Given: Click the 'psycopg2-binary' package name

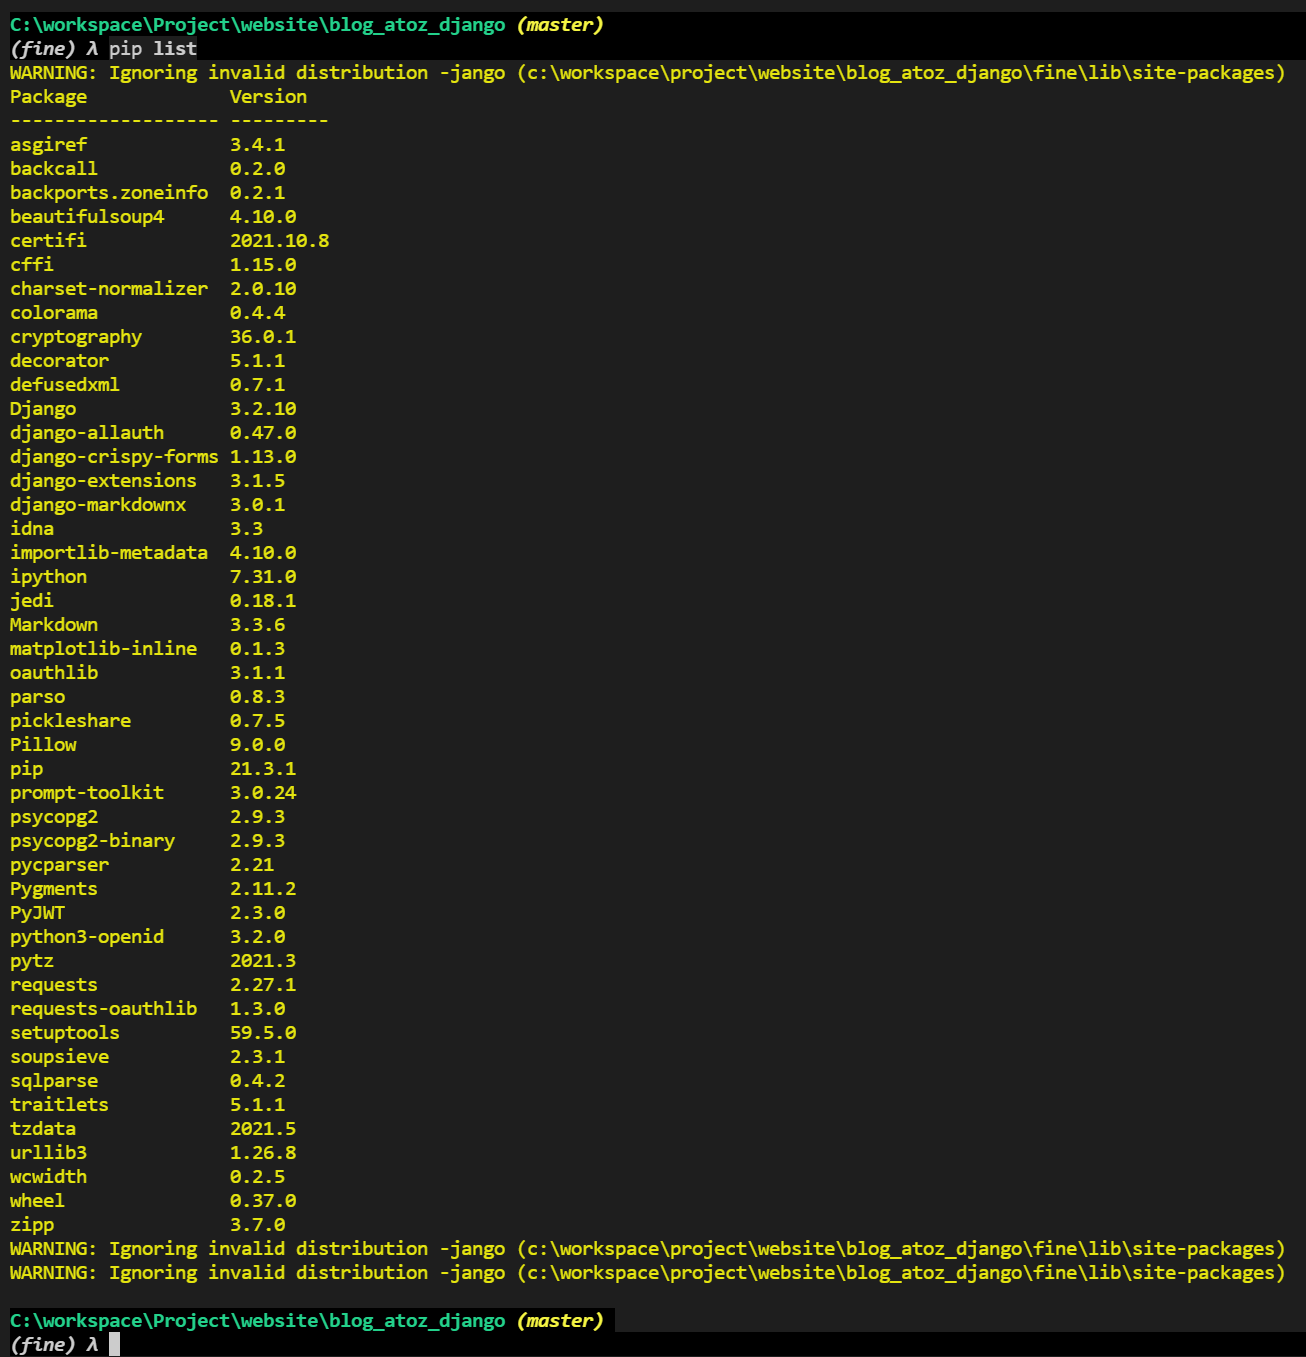Looking at the screenshot, I should pyautogui.click(x=92, y=841).
